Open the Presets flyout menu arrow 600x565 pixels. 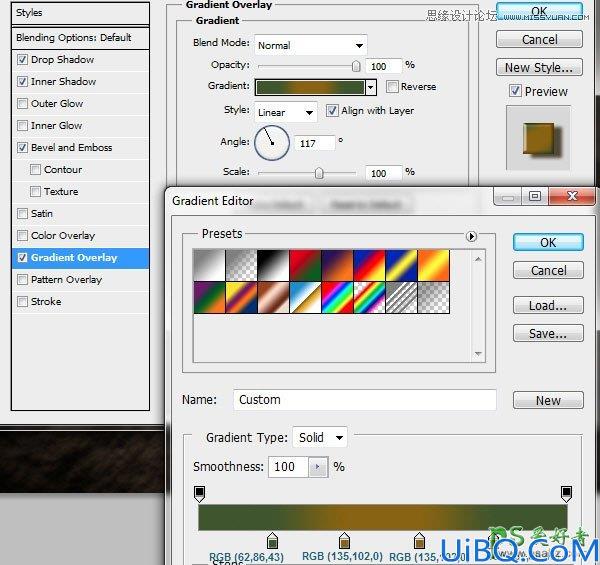pyautogui.click(x=471, y=236)
